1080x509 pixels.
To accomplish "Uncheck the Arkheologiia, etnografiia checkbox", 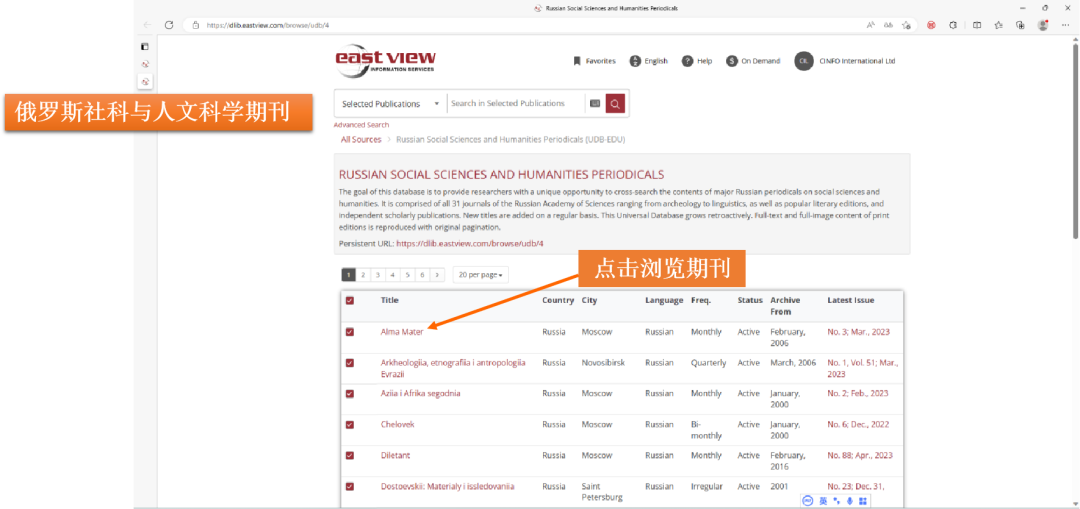I will pos(350,363).
